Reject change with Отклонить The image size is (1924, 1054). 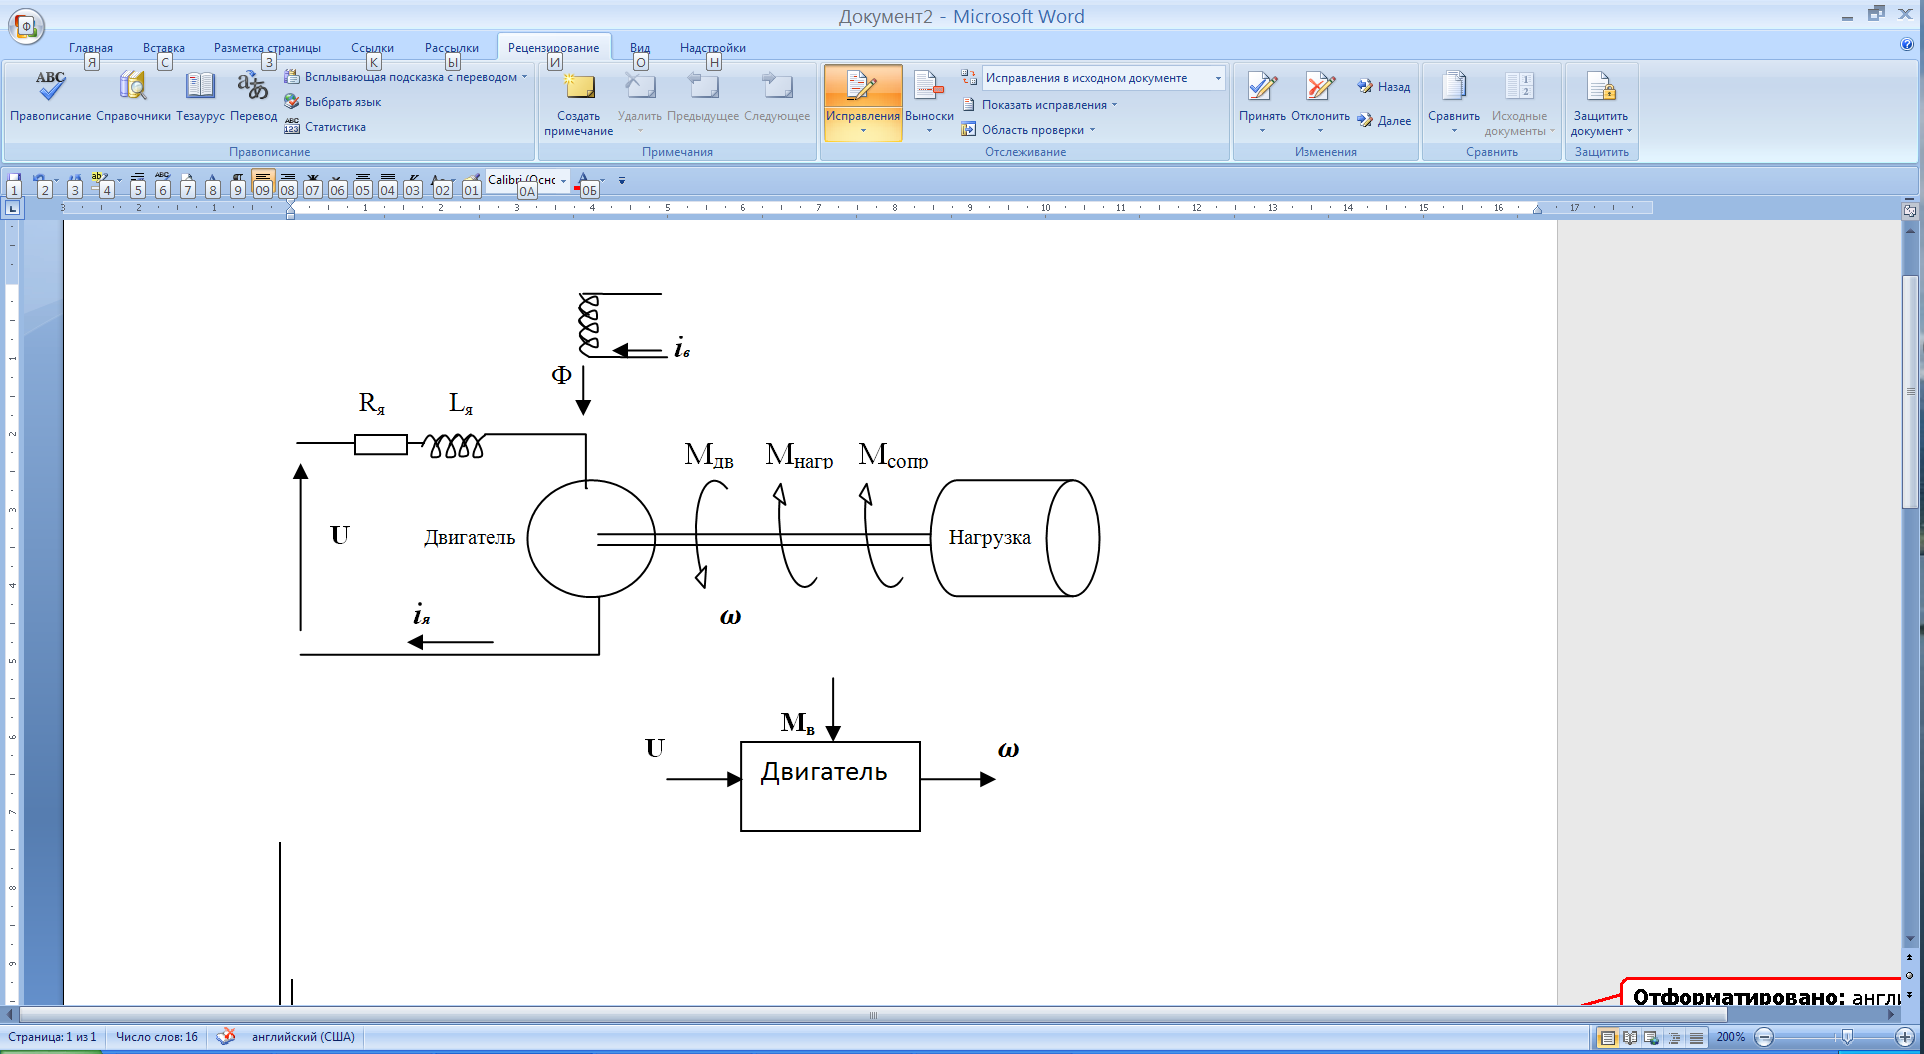point(1320,102)
